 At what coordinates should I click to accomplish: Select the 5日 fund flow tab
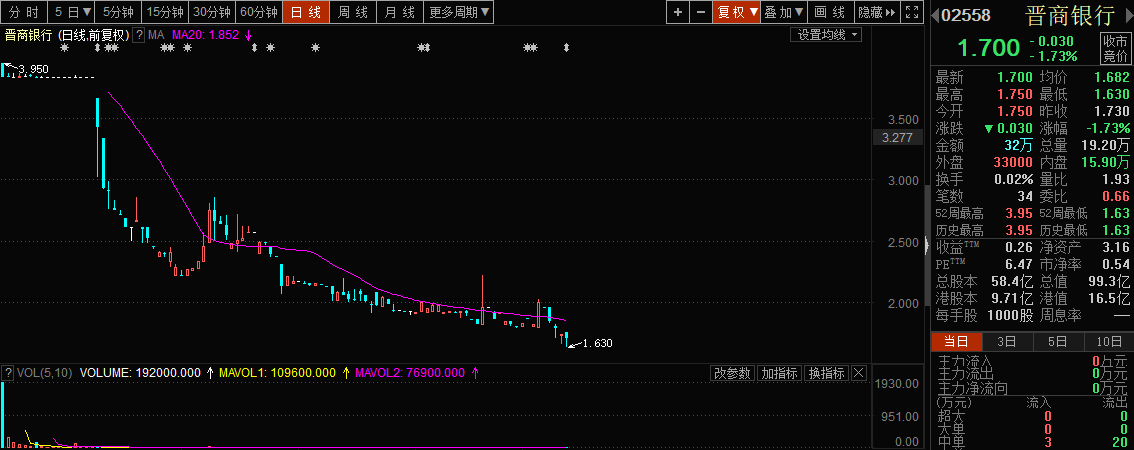(1057, 341)
